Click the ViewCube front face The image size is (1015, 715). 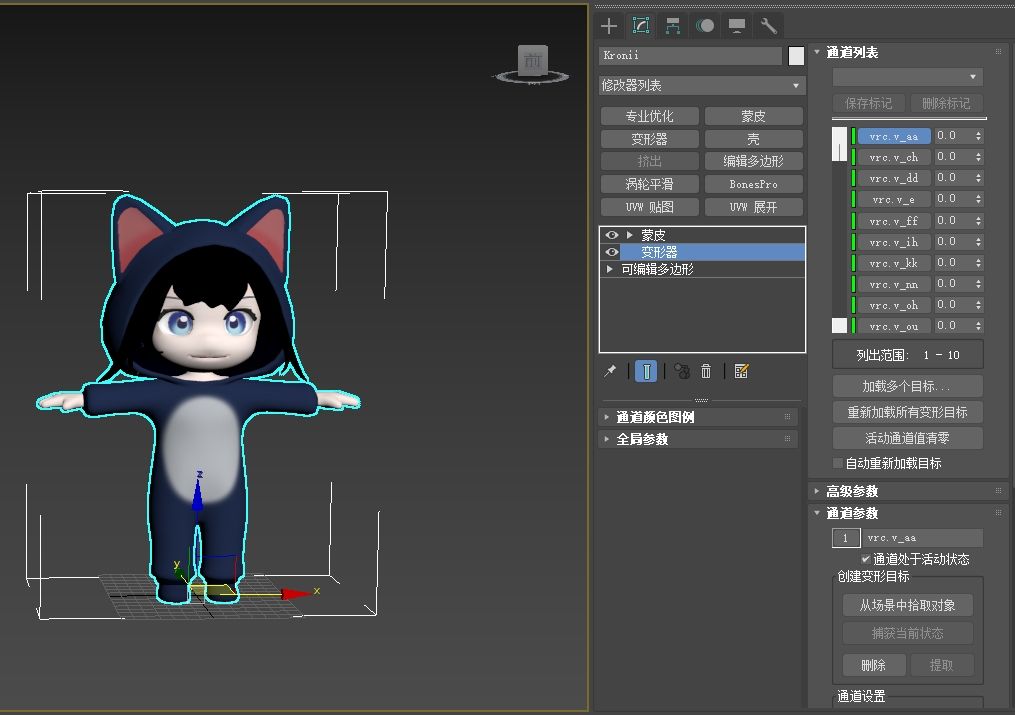(532, 61)
